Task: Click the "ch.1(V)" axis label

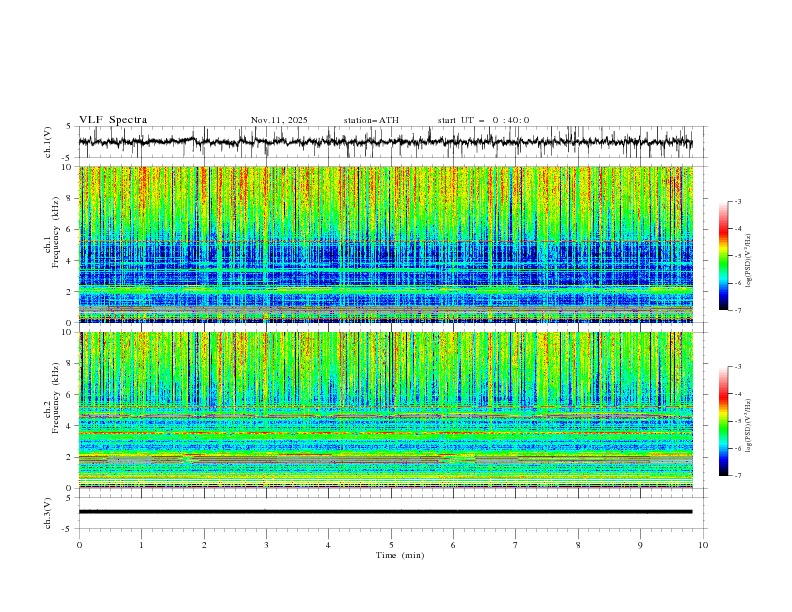Action: point(48,142)
